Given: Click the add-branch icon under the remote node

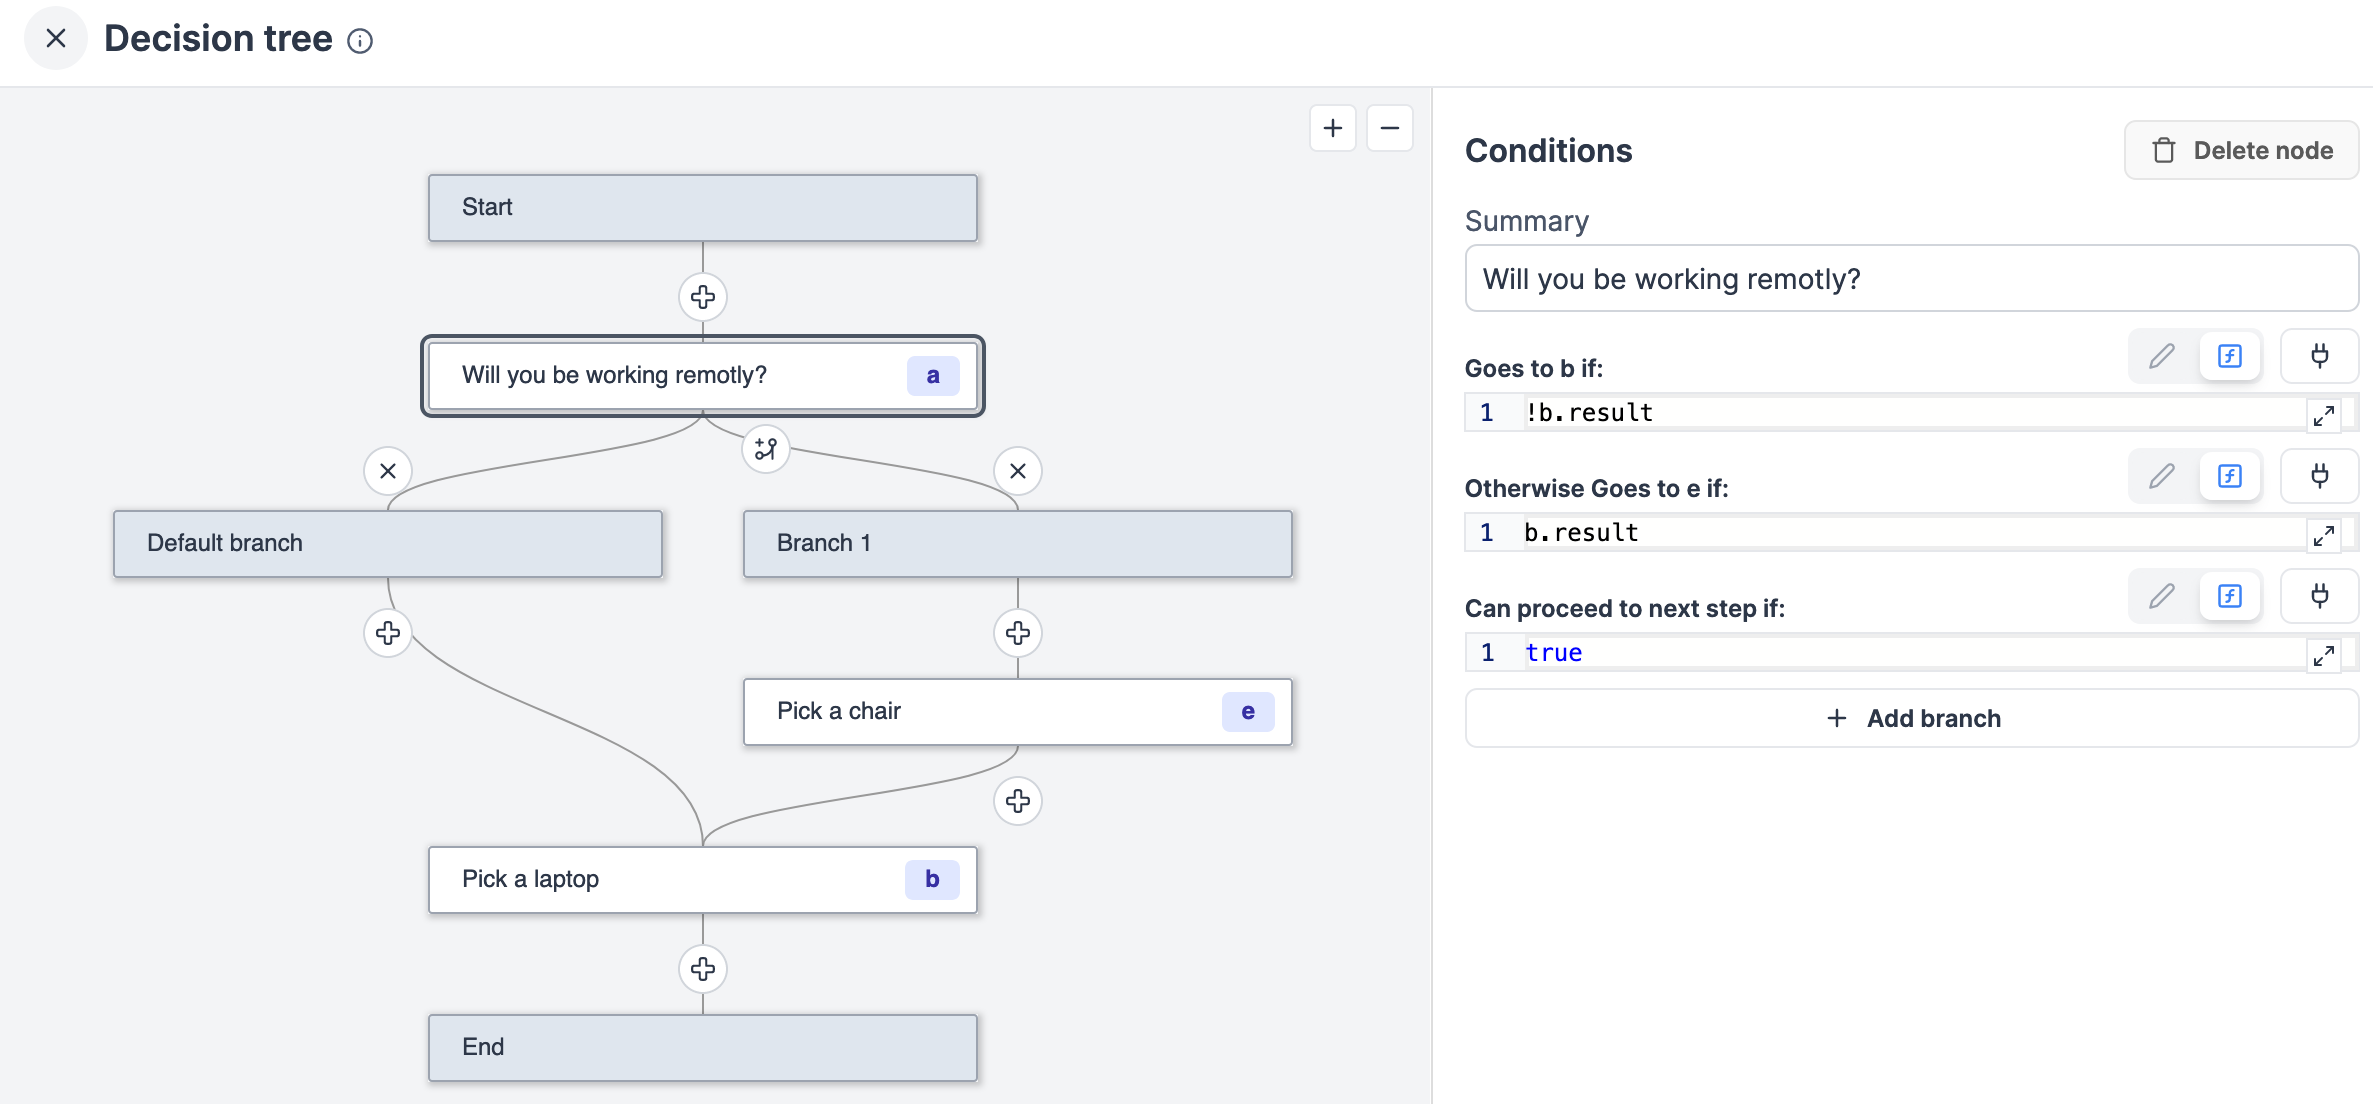Looking at the screenshot, I should point(765,449).
